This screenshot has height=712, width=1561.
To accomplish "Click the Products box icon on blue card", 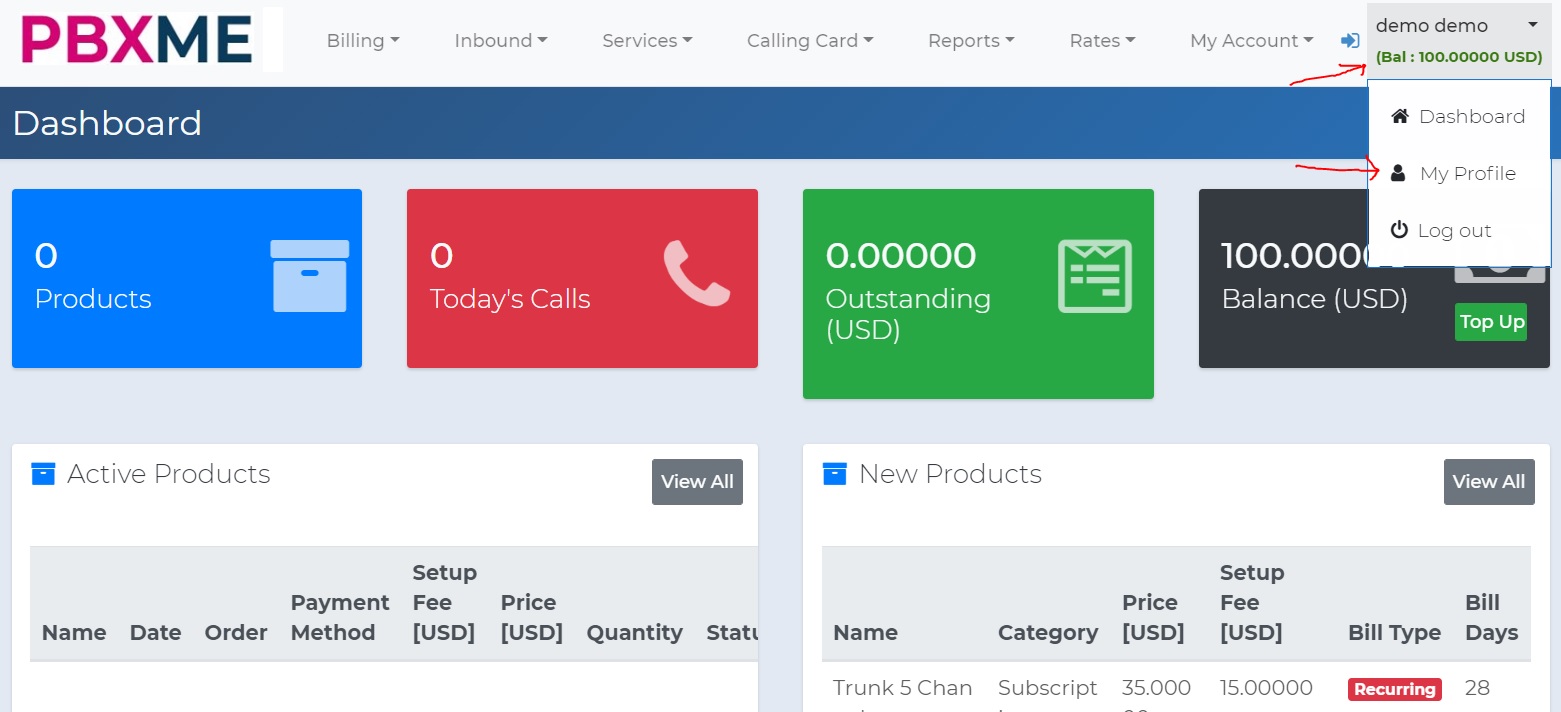I will click(x=310, y=276).
